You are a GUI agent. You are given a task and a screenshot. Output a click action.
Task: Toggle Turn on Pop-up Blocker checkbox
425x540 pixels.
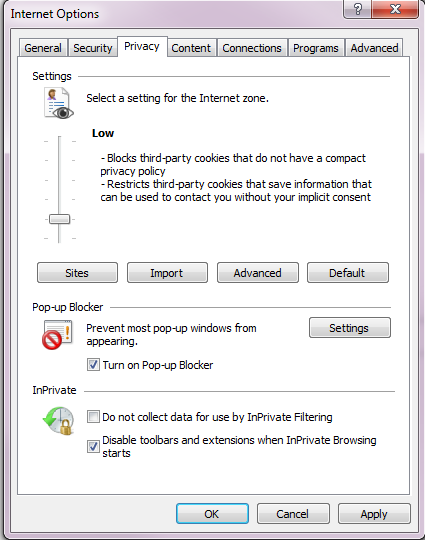click(93, 365)
